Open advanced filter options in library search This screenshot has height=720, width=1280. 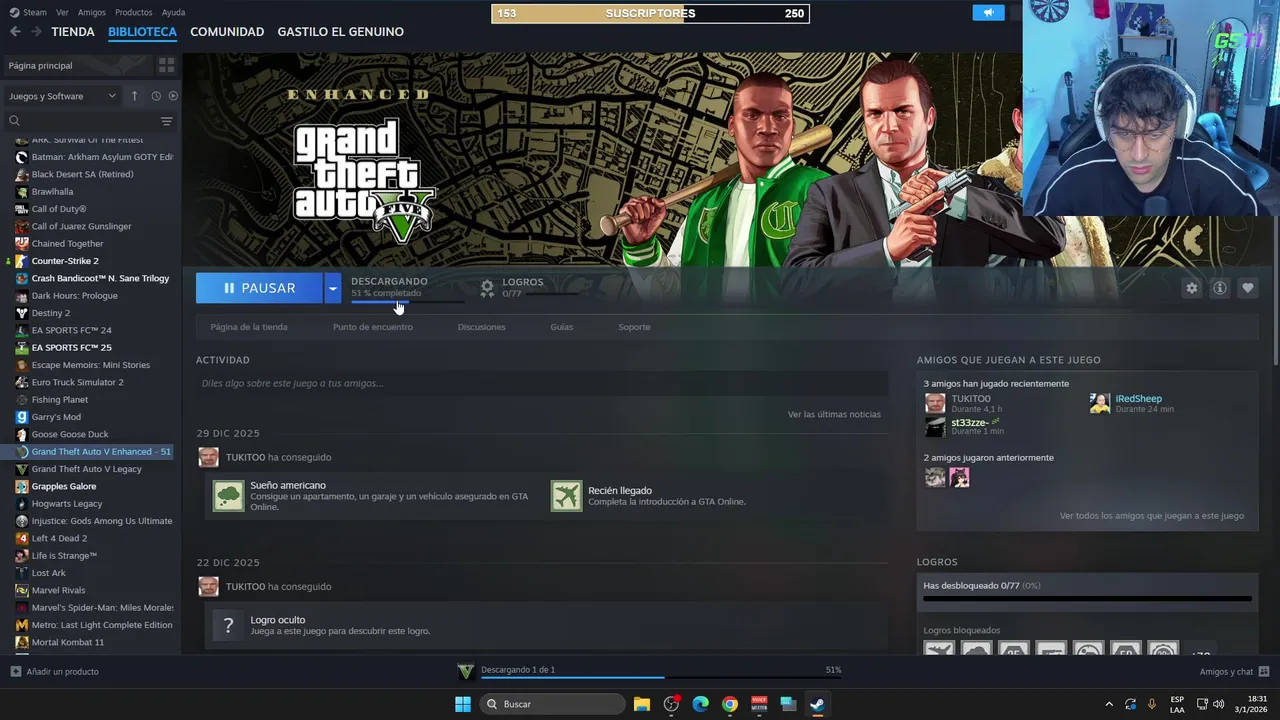click(166, 121)
